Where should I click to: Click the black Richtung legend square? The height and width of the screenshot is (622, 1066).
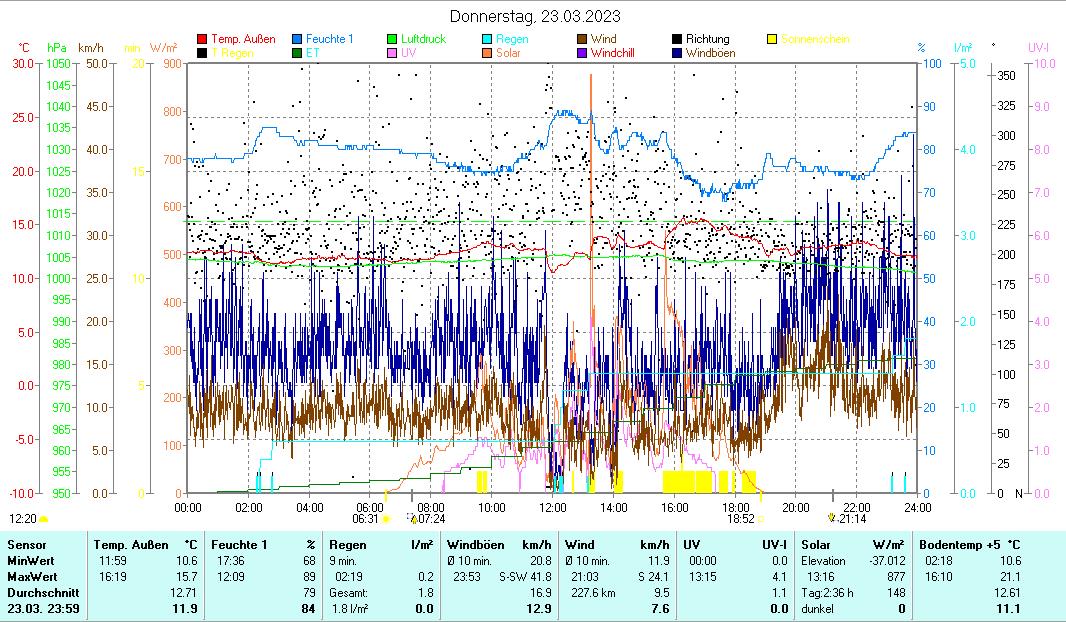tap(677, 39)
